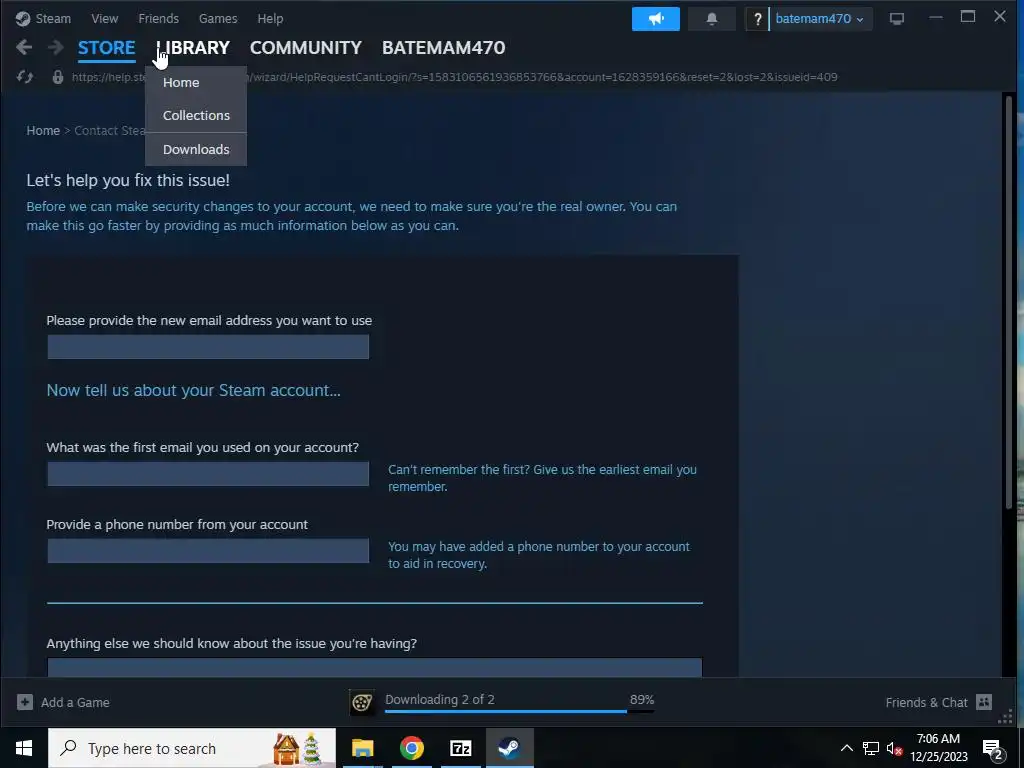1024x768 pixels.
Task: Click the first email used field
Action: 208,473
